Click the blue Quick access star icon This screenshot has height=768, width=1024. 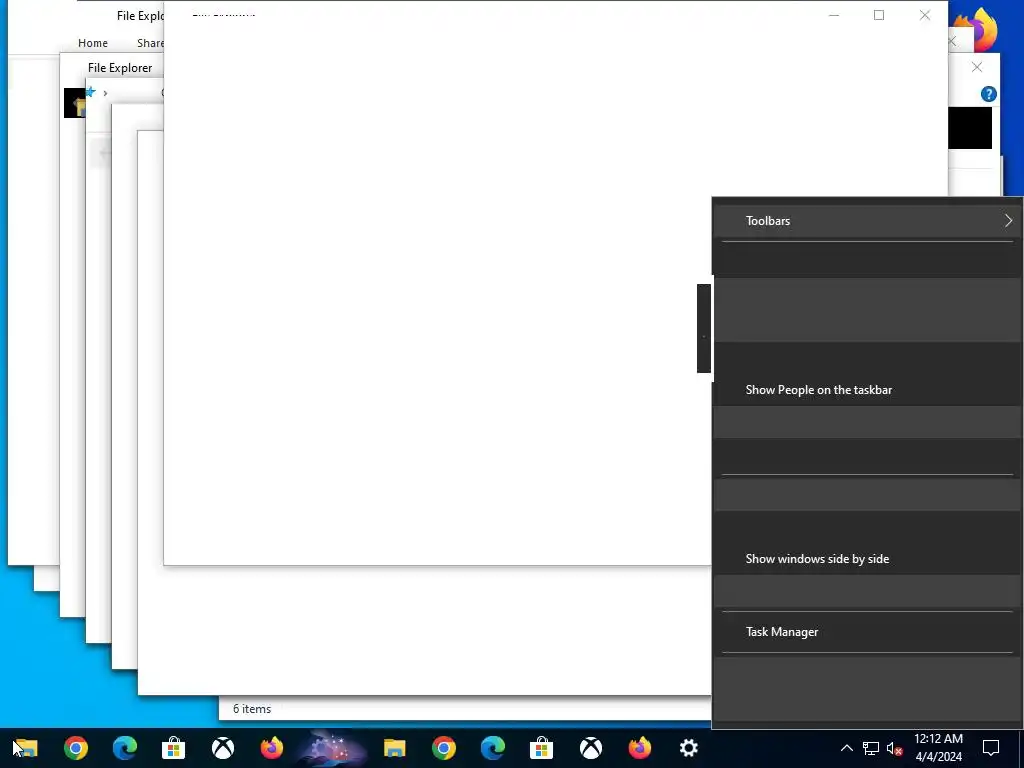tap(91, 92)
